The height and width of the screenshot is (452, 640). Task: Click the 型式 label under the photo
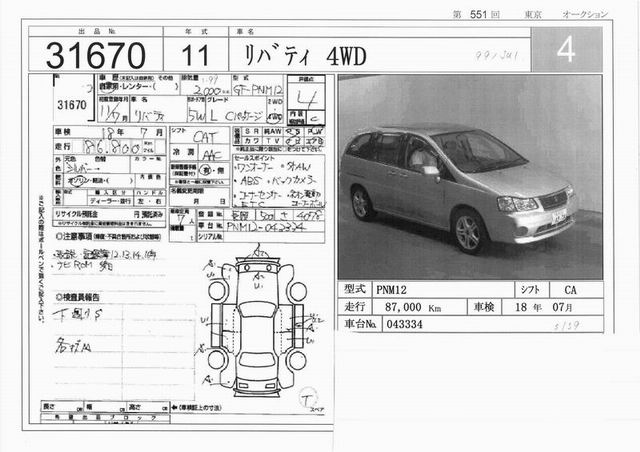(354, 289)
